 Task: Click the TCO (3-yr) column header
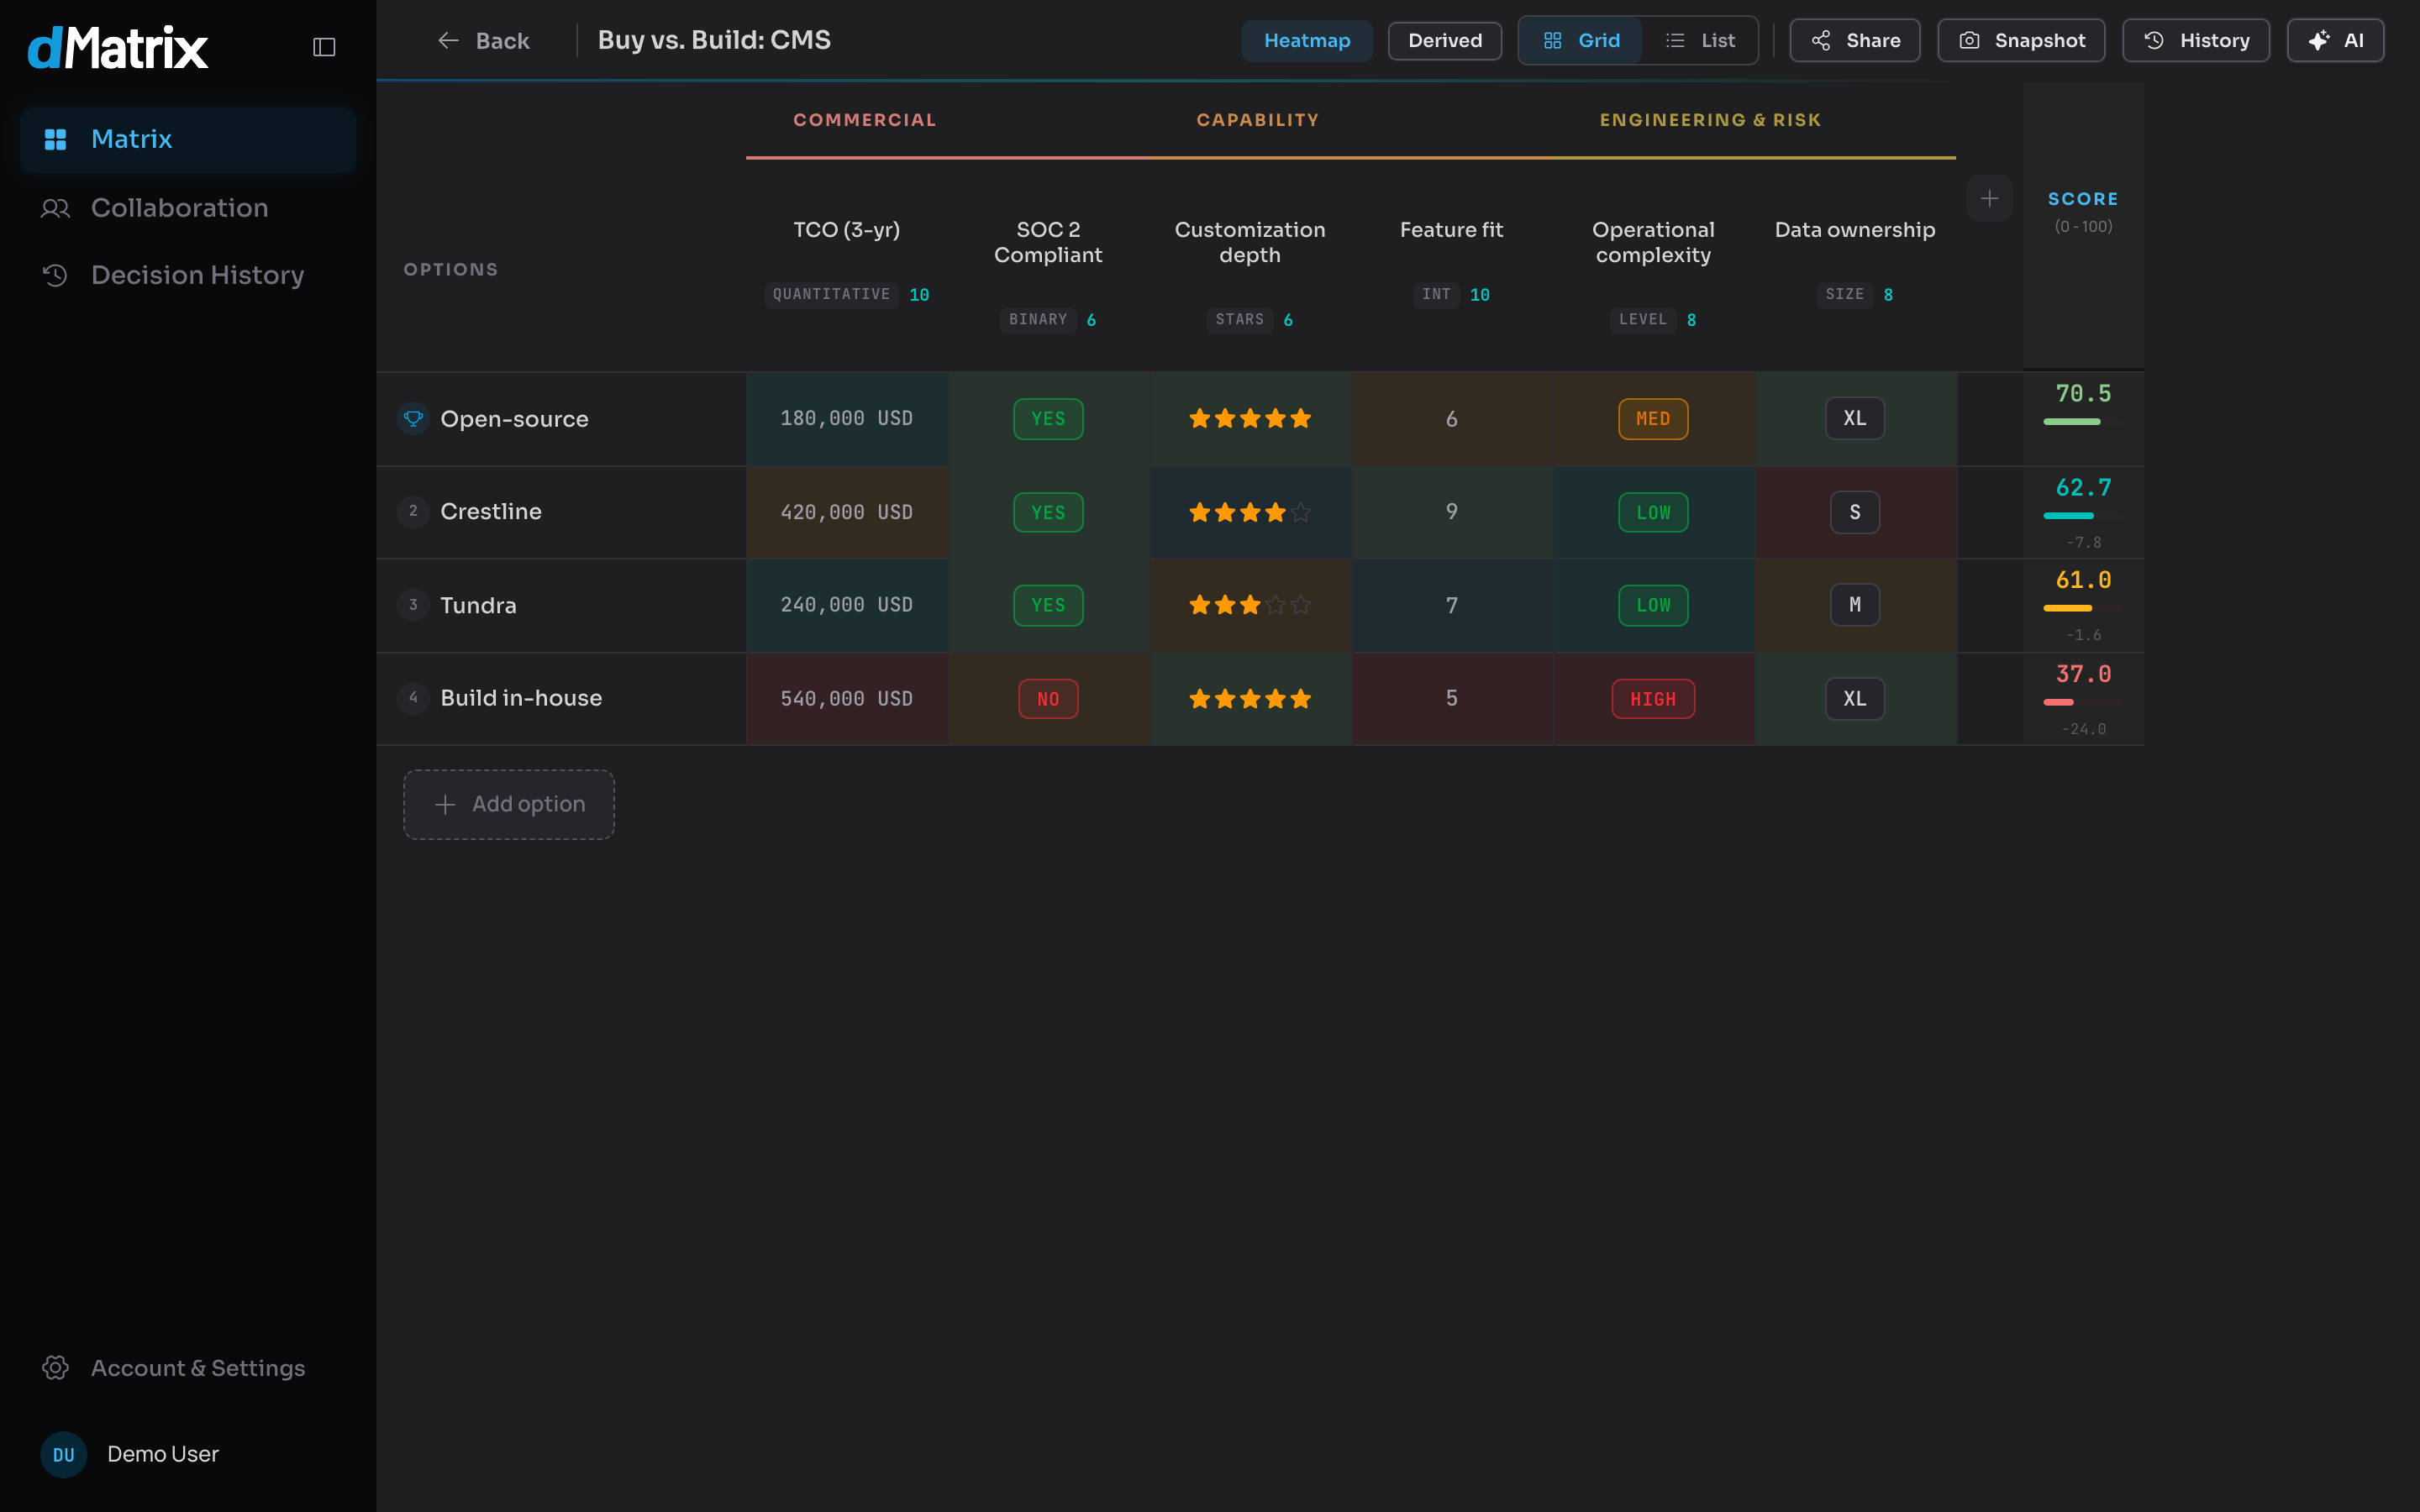(846, 230)
